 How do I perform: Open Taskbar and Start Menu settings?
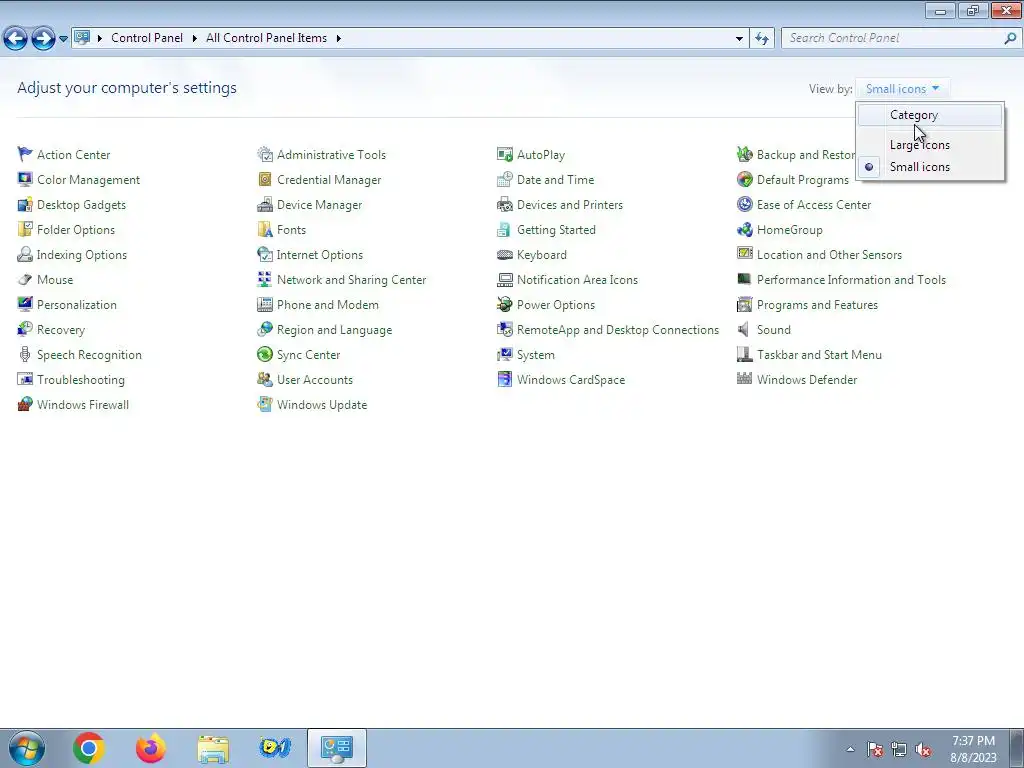coord(819,355)
